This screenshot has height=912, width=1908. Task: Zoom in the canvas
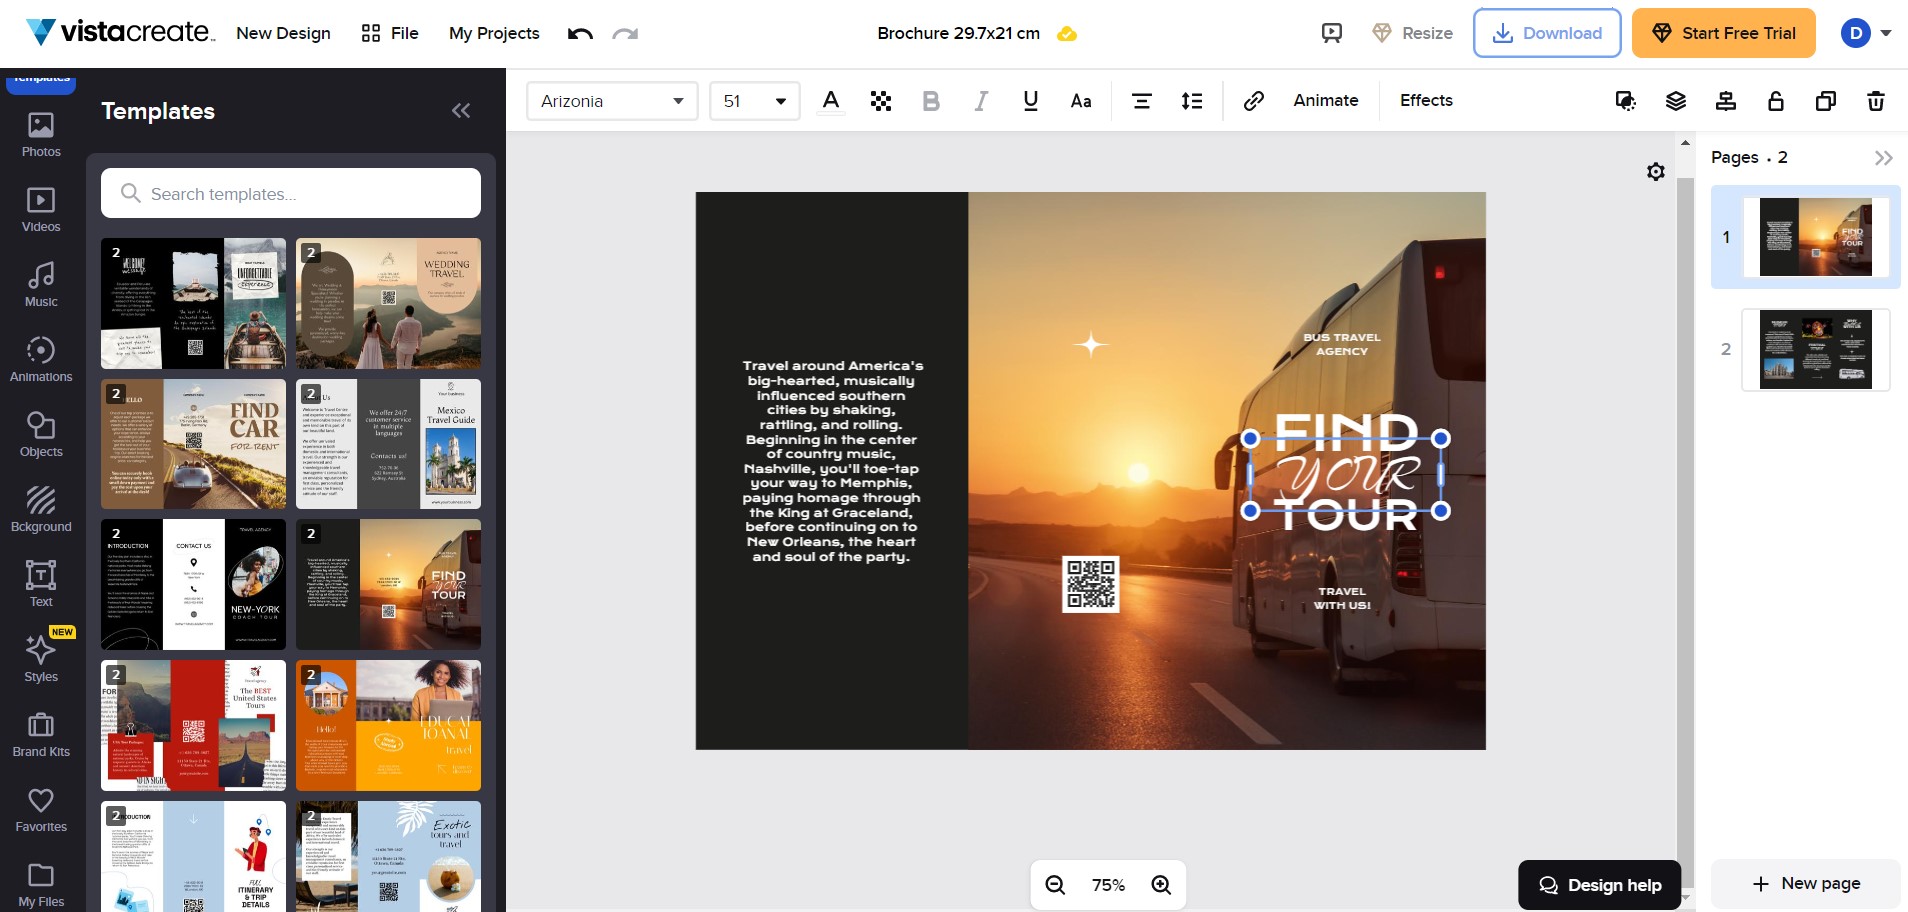(1161, 885)
